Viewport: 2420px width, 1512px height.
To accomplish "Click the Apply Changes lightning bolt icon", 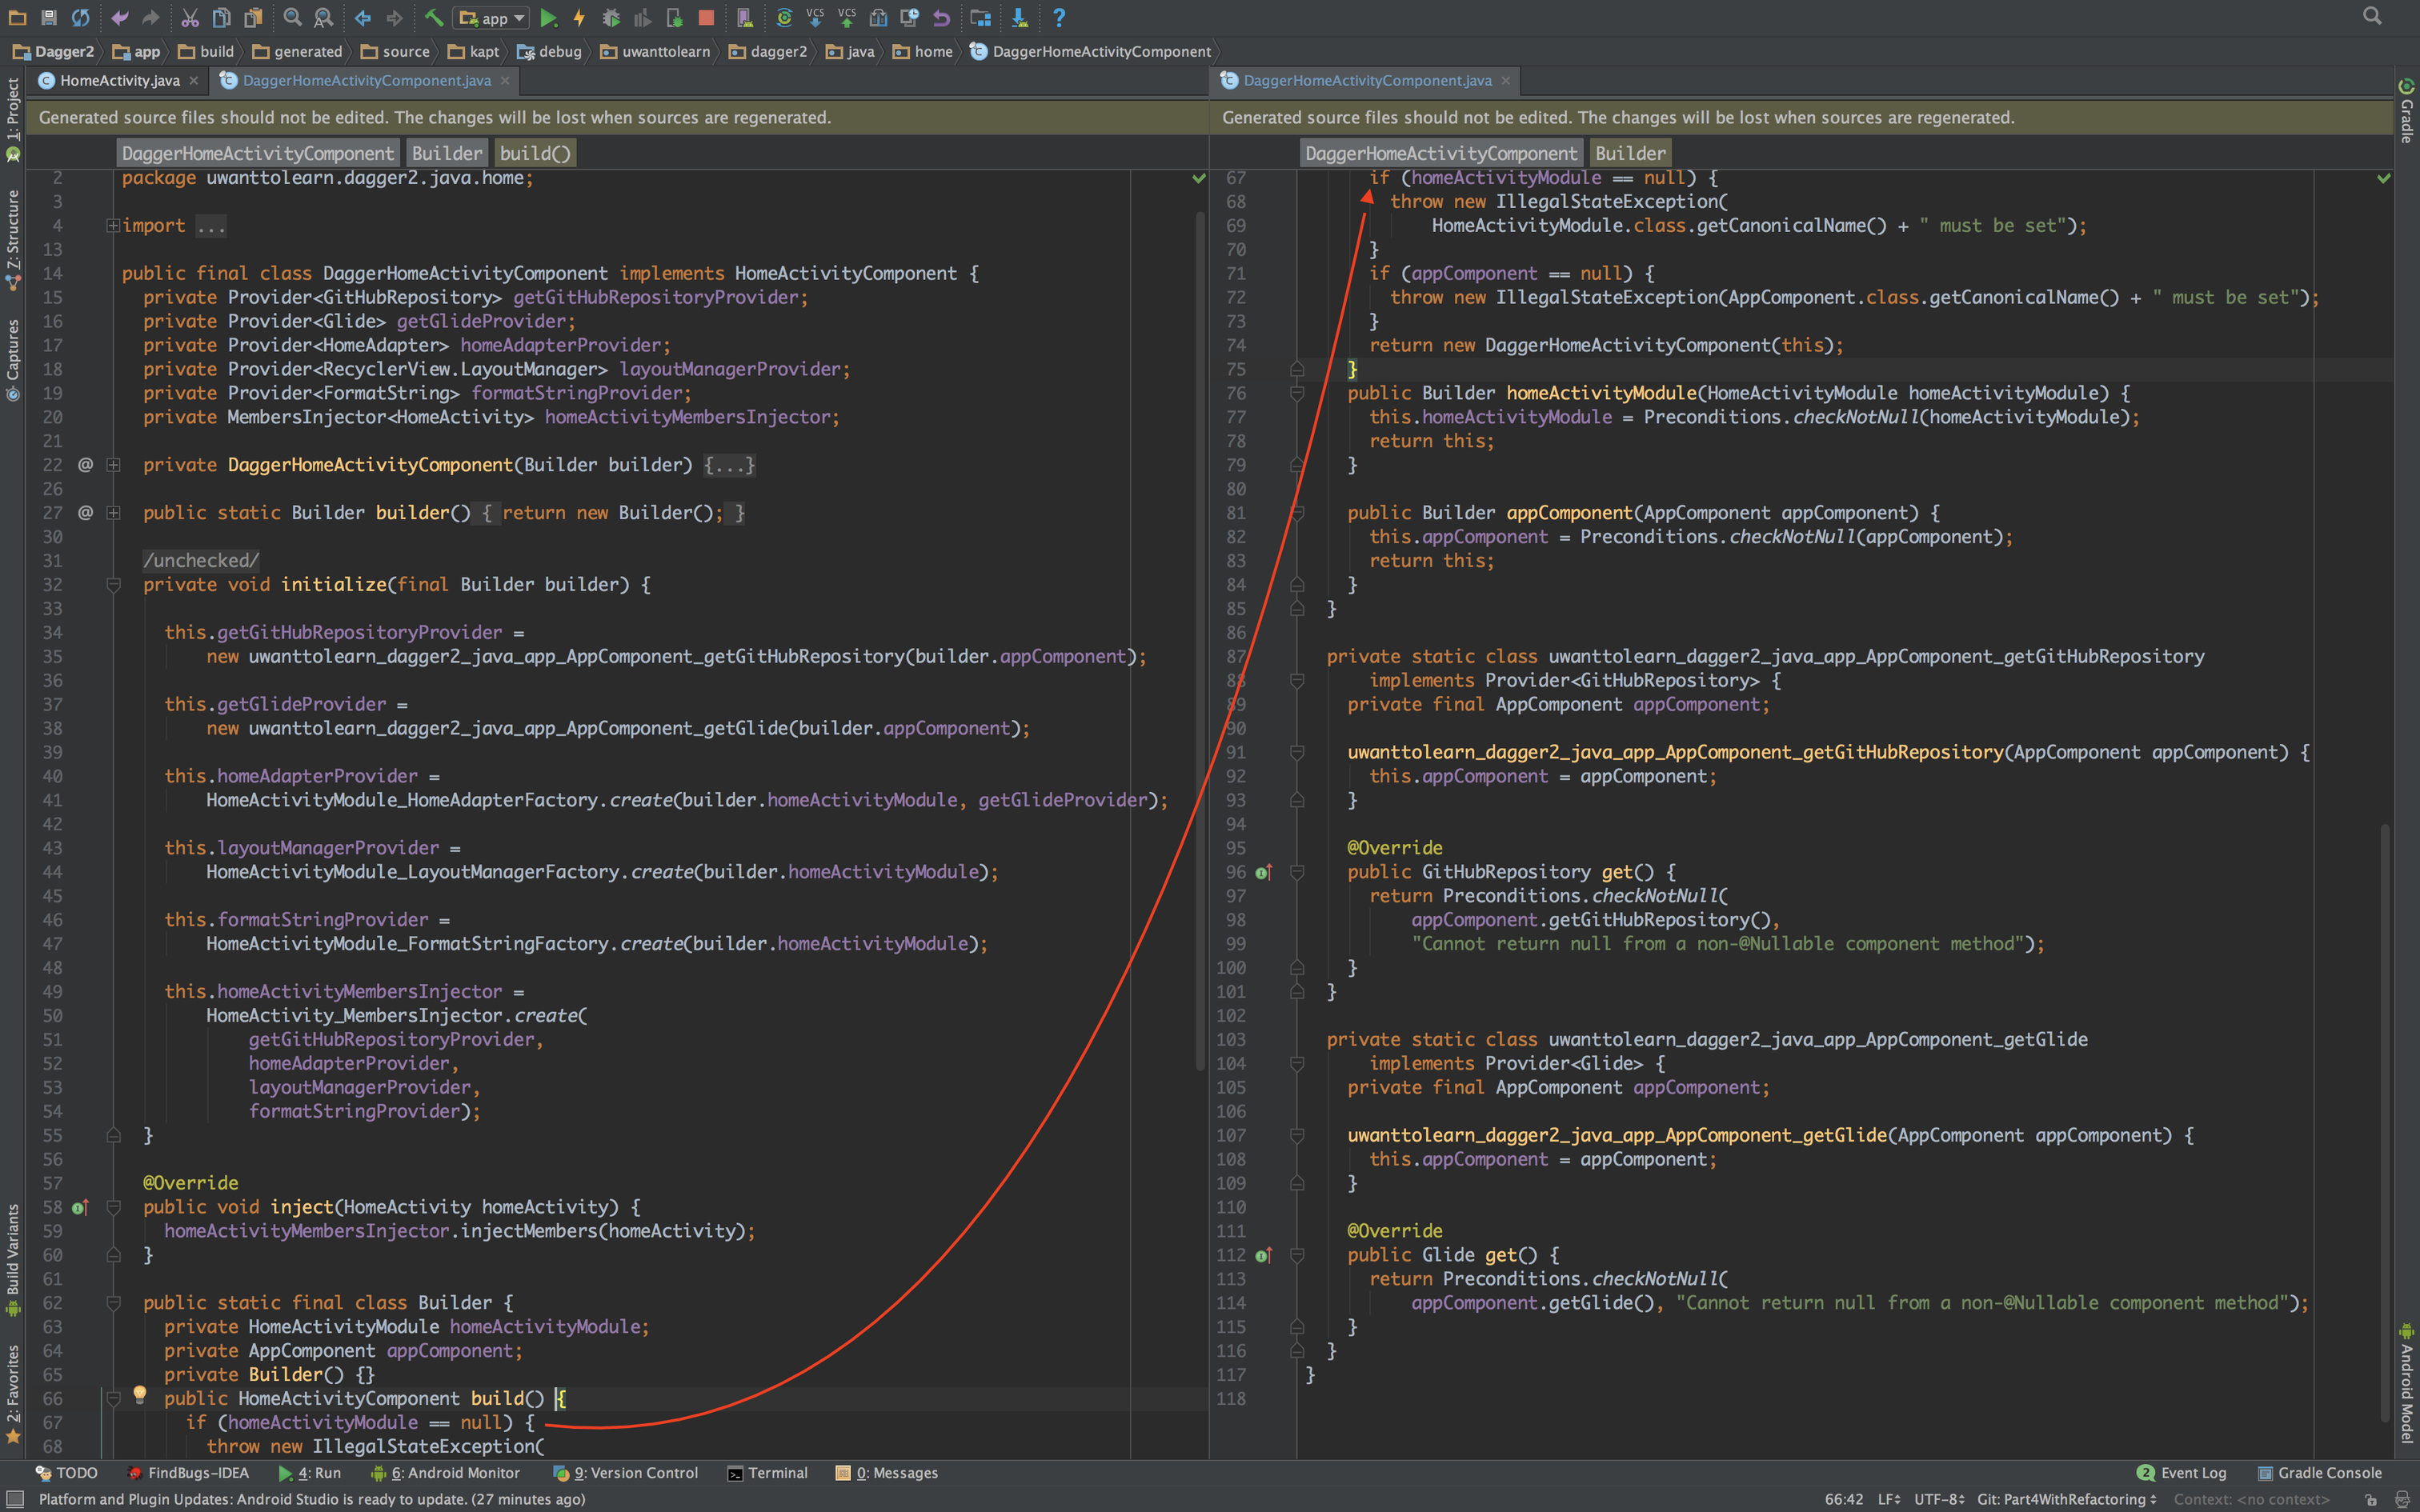I will click(579, 18).
